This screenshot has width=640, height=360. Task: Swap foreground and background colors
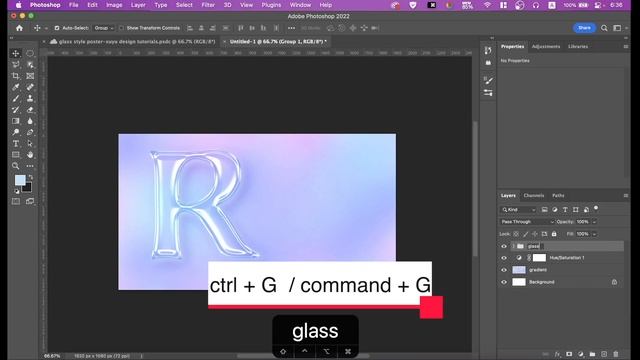(30, 178)
